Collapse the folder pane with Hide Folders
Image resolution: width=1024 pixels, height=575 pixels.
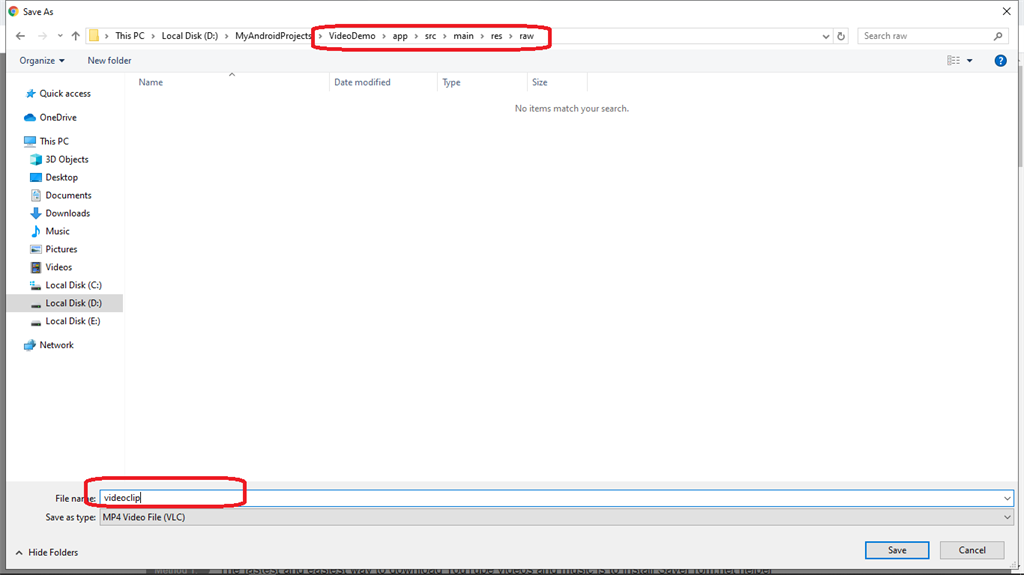(x=46, y=553)
